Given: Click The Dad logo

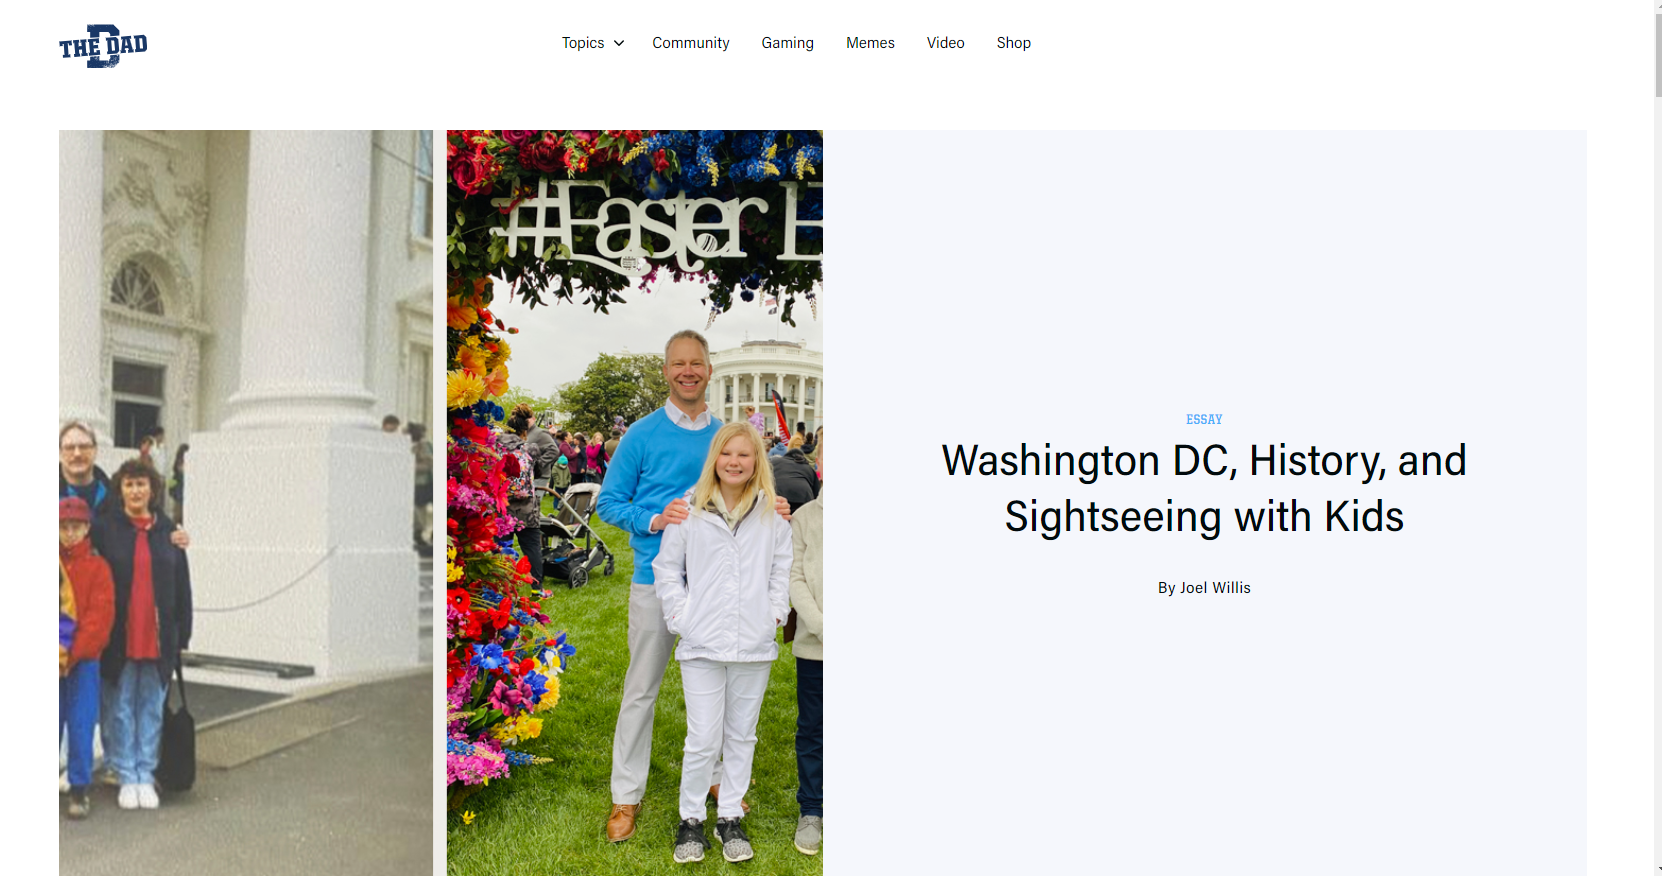Looking at the screenshot, I should (103, 46).
